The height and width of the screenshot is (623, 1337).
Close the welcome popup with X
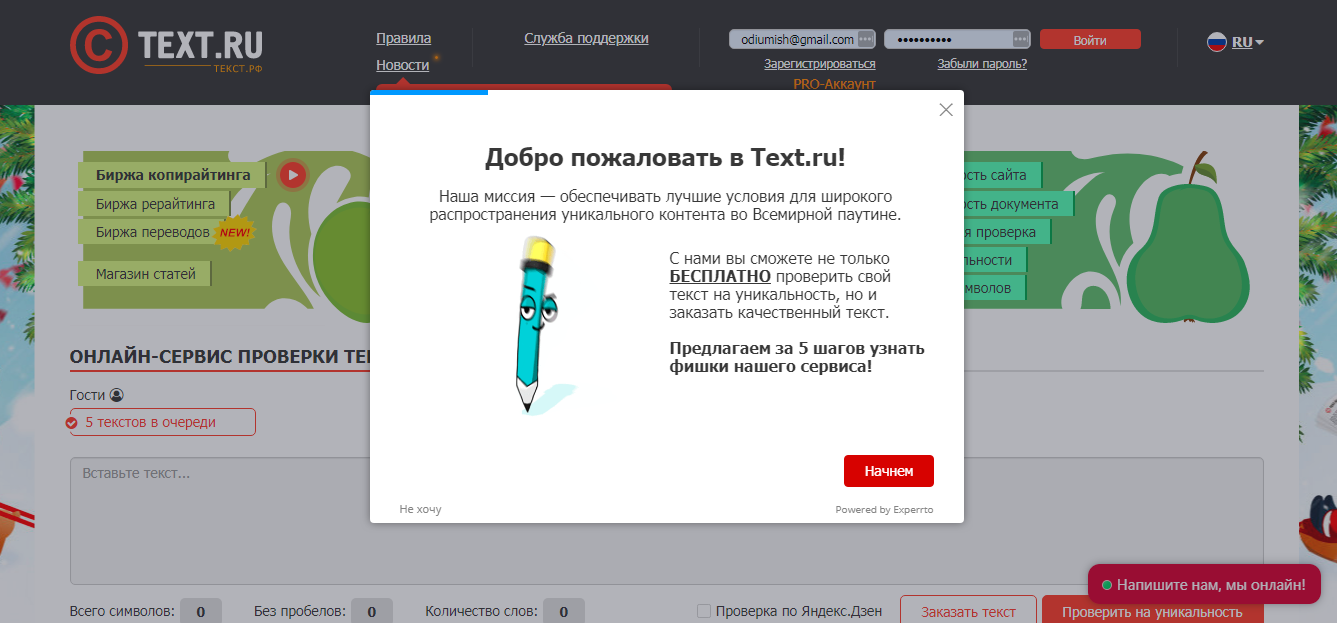tap(946, 110)
